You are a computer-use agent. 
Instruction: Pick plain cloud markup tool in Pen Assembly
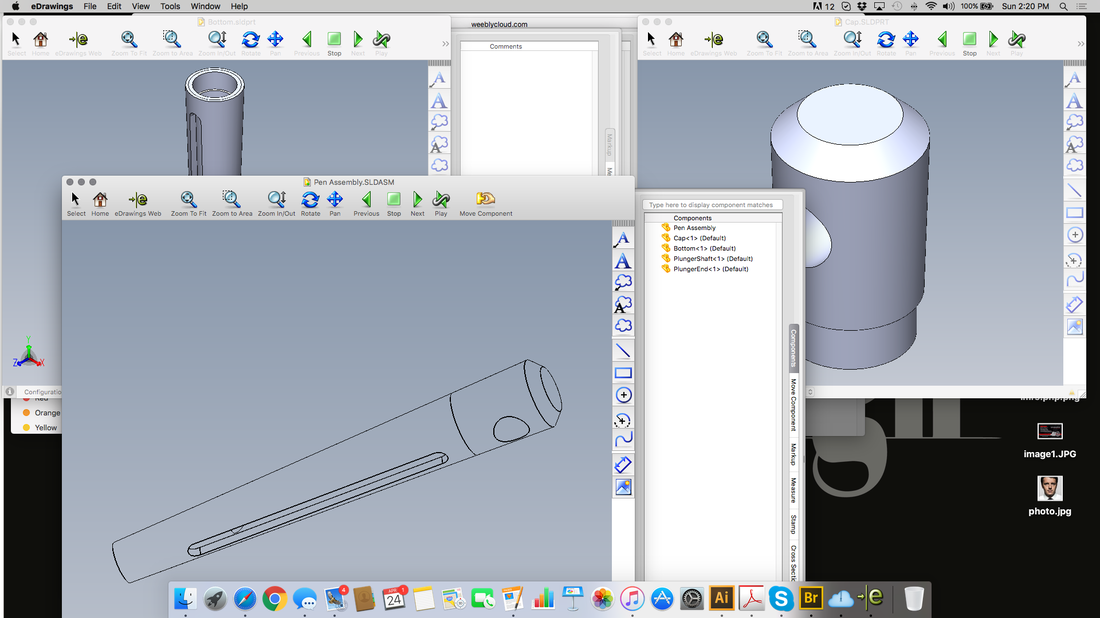(x=622, y=326)
